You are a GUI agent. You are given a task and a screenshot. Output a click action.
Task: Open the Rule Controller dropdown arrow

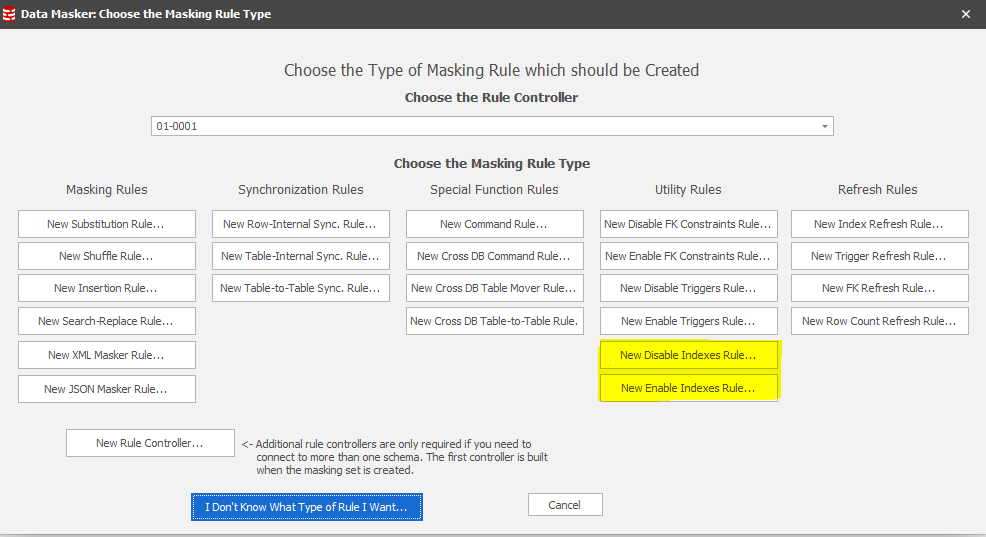[x=824, y=127]
